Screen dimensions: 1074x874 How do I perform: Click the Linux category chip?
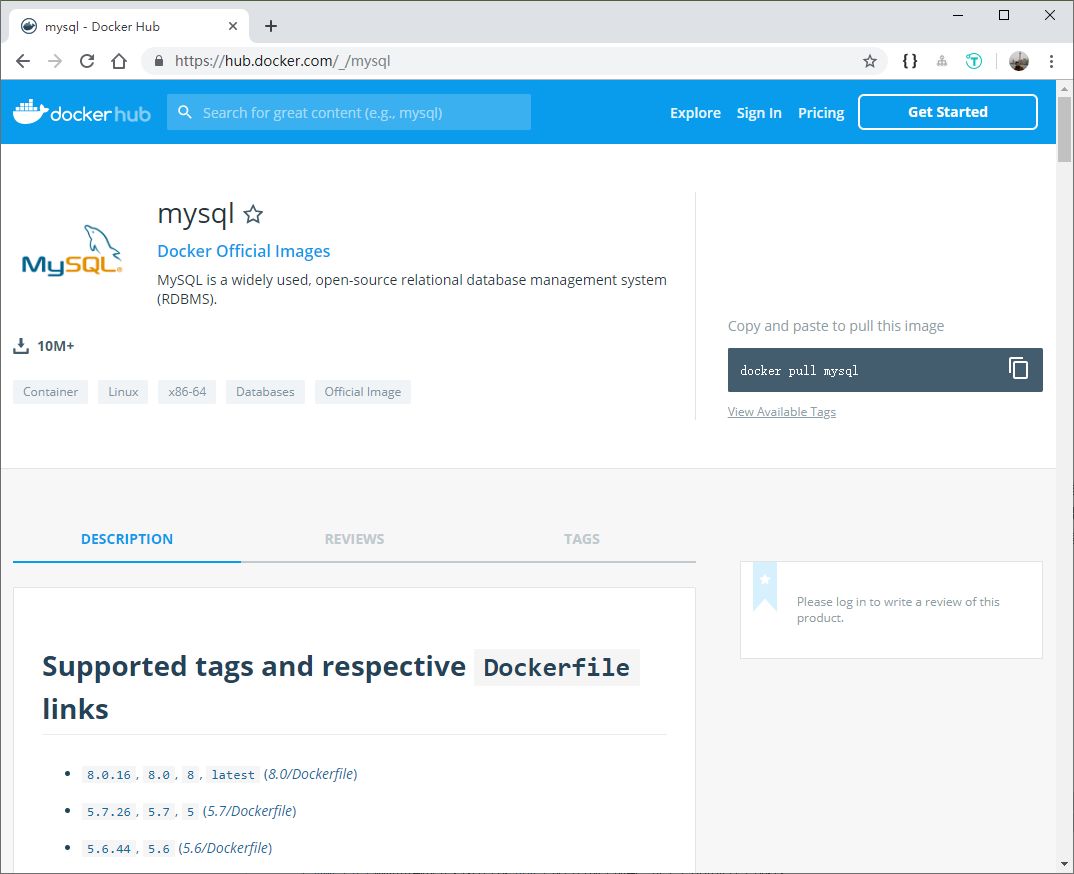point(123,392)
